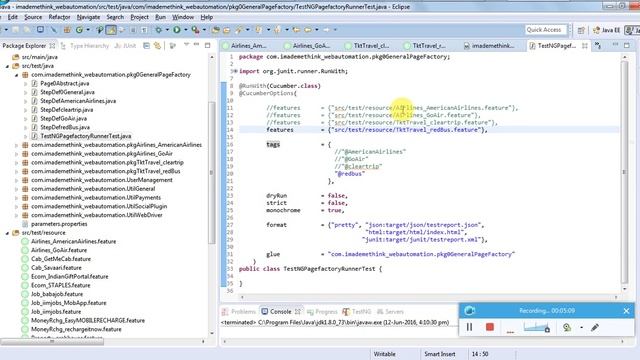
Task: Switch to the imademethink... editor tab
Action: click(x=492, y=46)
